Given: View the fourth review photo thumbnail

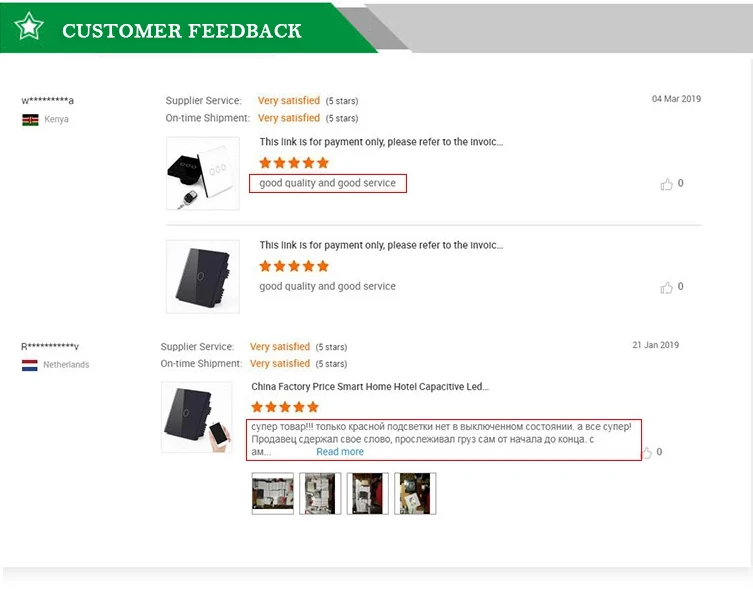Looking at the screenshot, I should [x=415, y=493].
